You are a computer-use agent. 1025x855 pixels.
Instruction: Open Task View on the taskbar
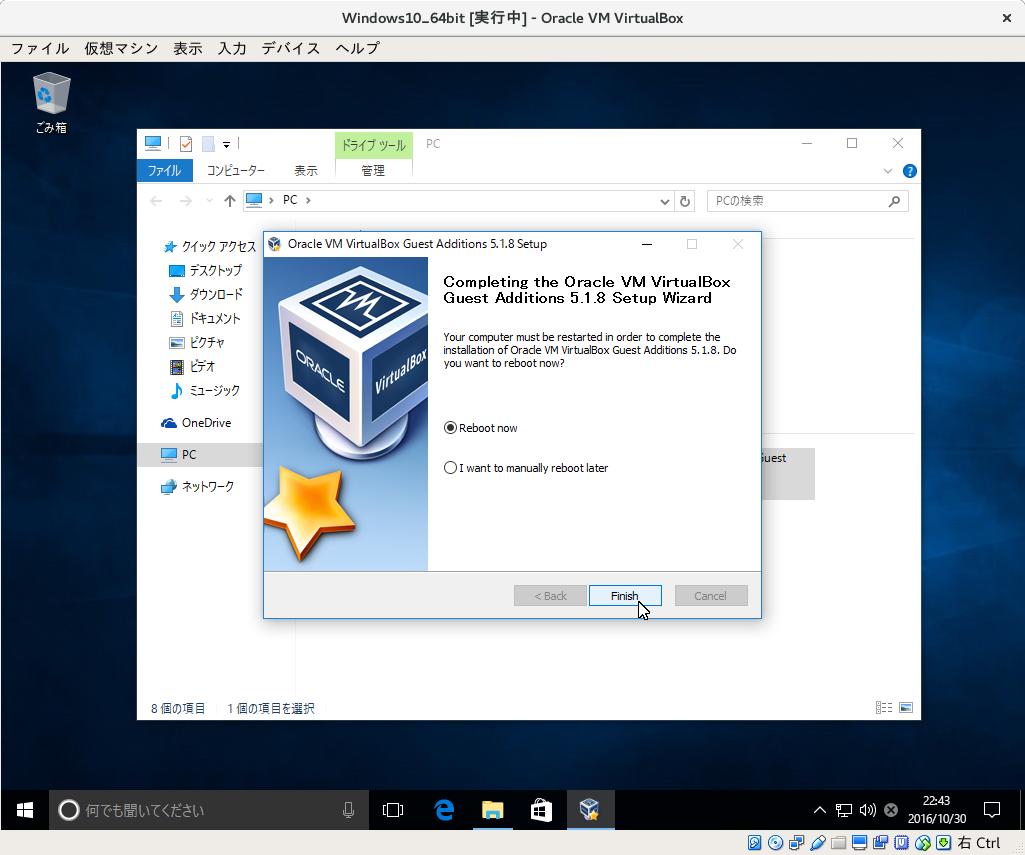pos(393,811)
